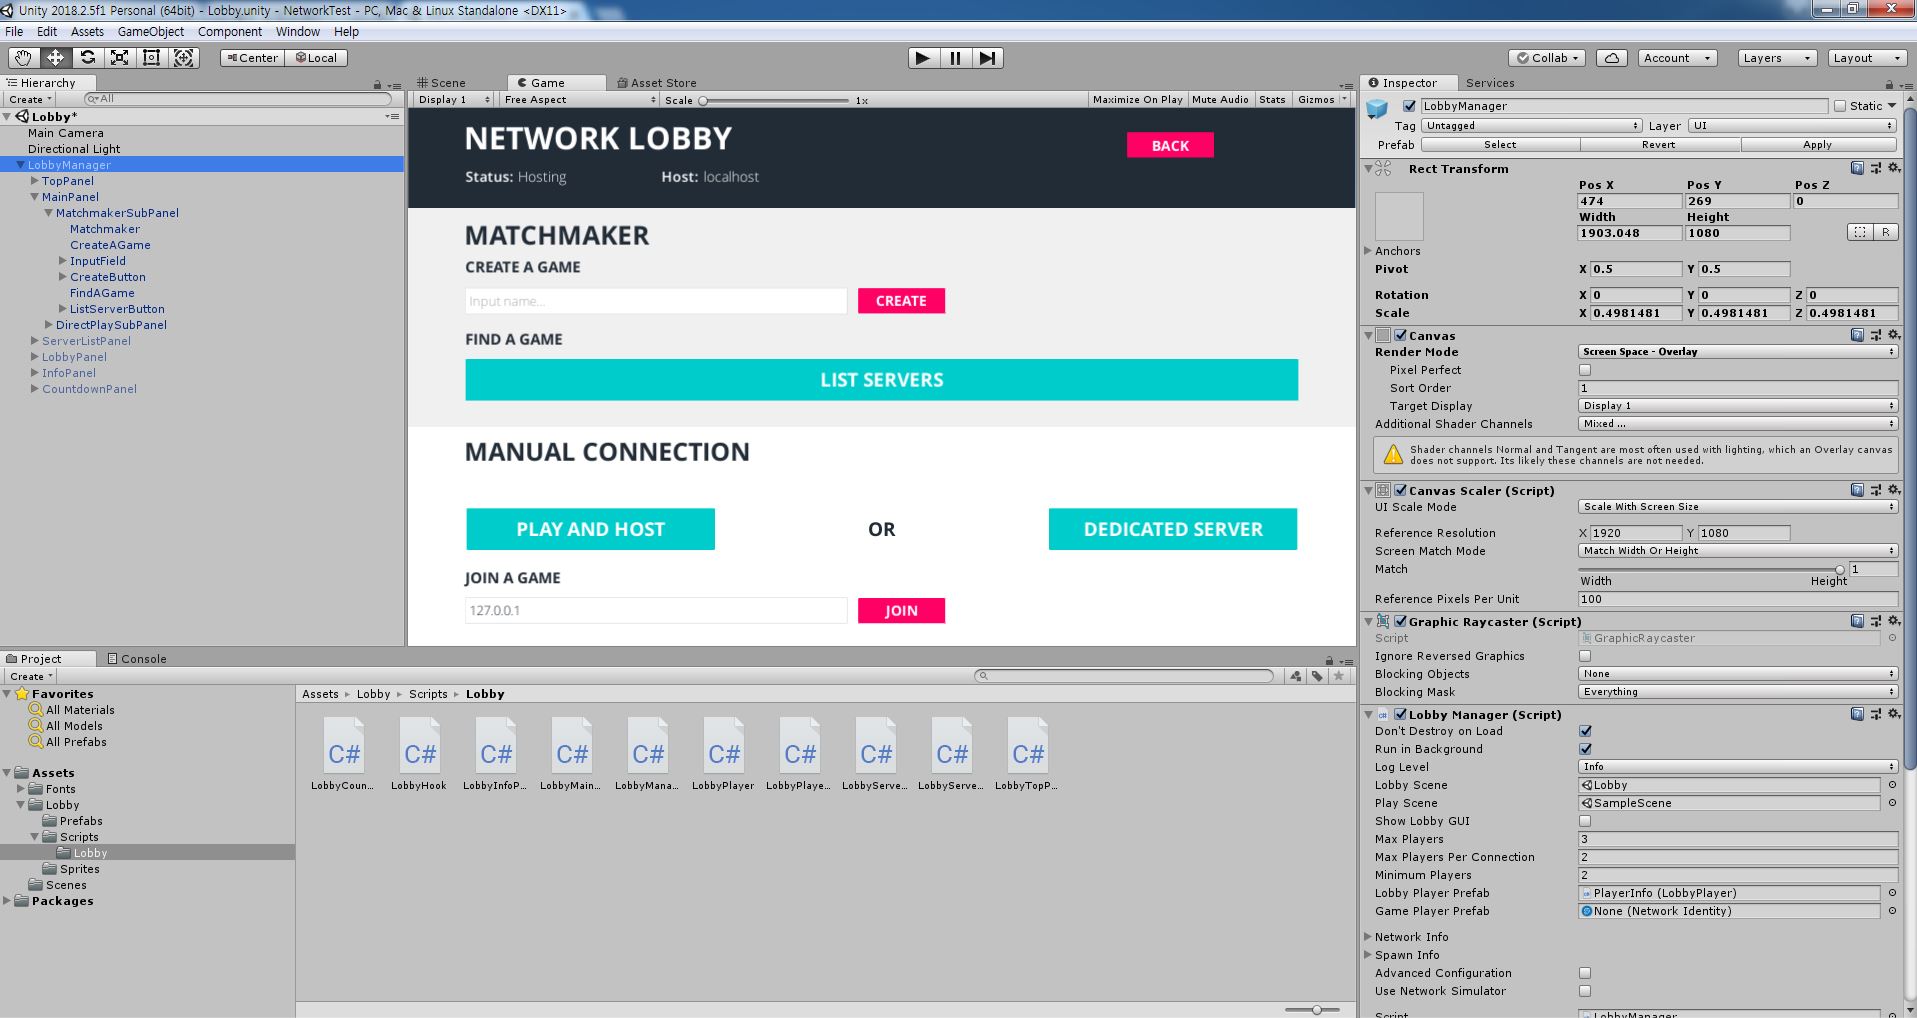
Task: Disable the Canvas component checkbox
Action: coord(1401,336)
